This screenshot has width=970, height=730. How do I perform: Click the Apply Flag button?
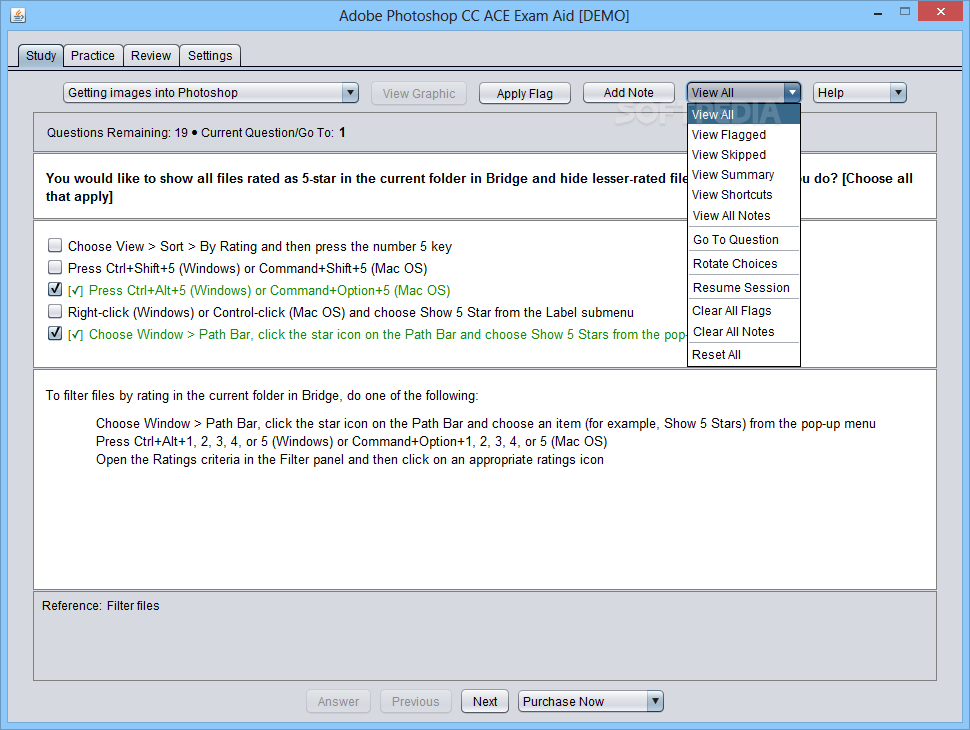click(525, 93)
